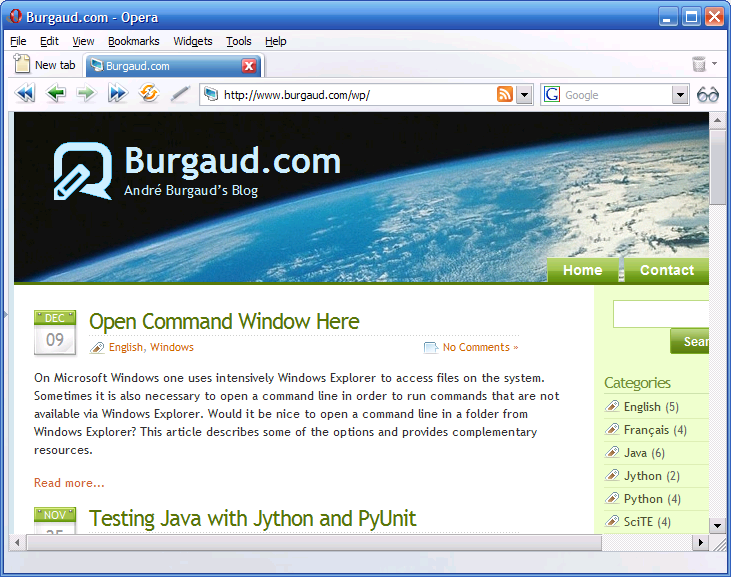Click pencil icon before English, Windows tags
The image size is (731, 577).
click(x=97, y=348)
